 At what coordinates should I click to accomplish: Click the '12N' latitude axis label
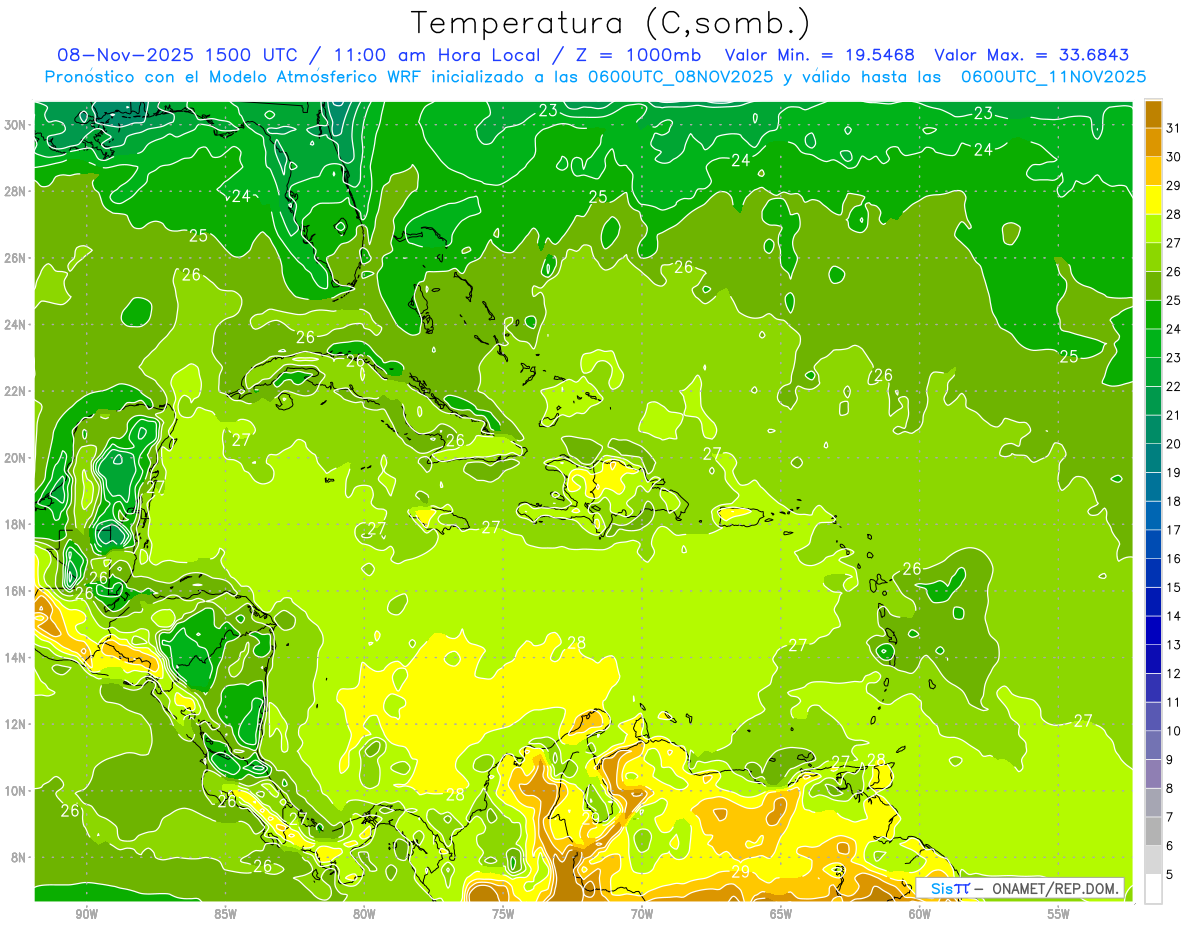[16, 724]
